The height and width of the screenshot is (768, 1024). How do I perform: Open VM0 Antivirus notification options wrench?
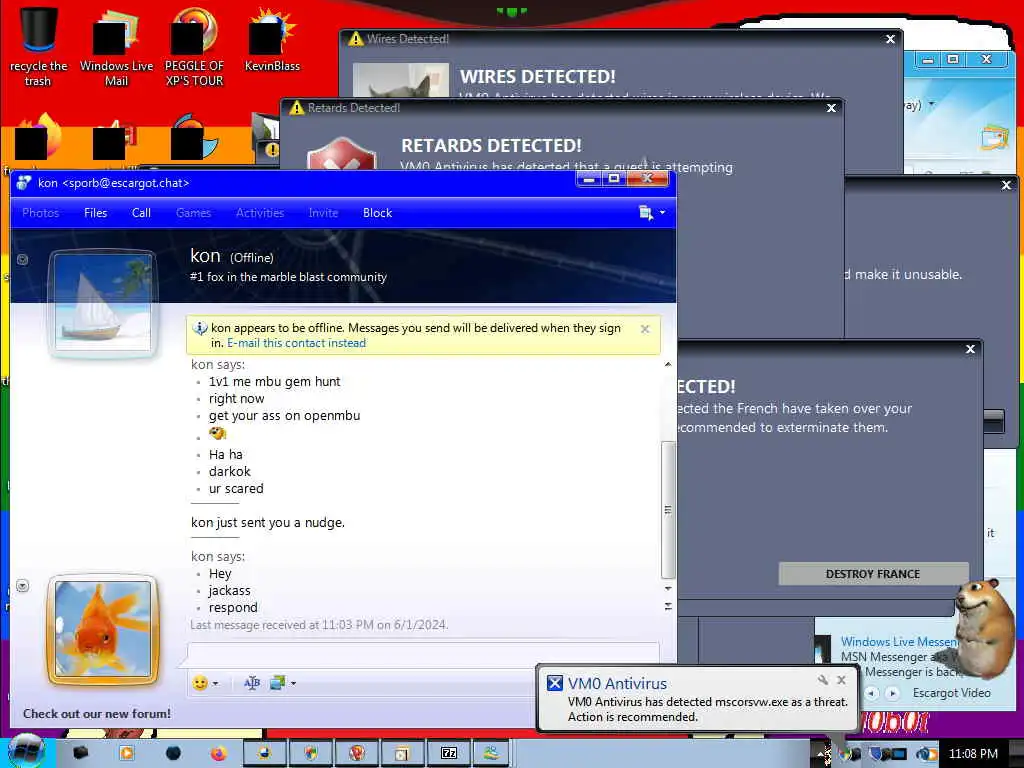(823, 680)
